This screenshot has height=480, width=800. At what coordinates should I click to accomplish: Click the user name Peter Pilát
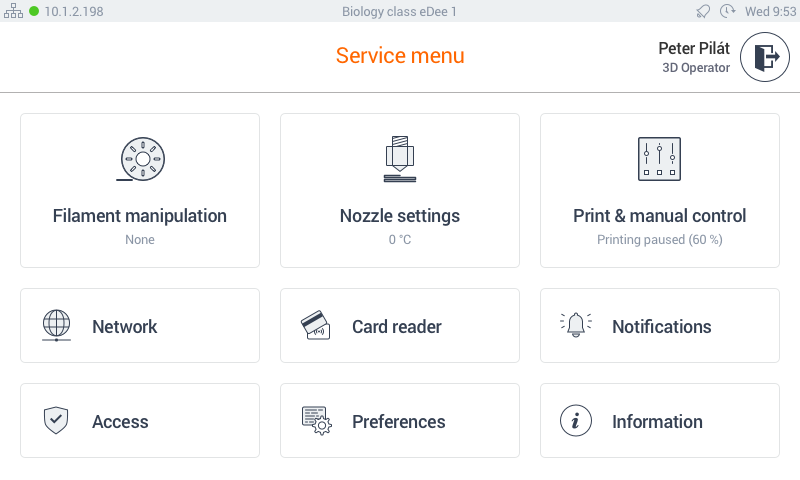(x=694, y=48)
